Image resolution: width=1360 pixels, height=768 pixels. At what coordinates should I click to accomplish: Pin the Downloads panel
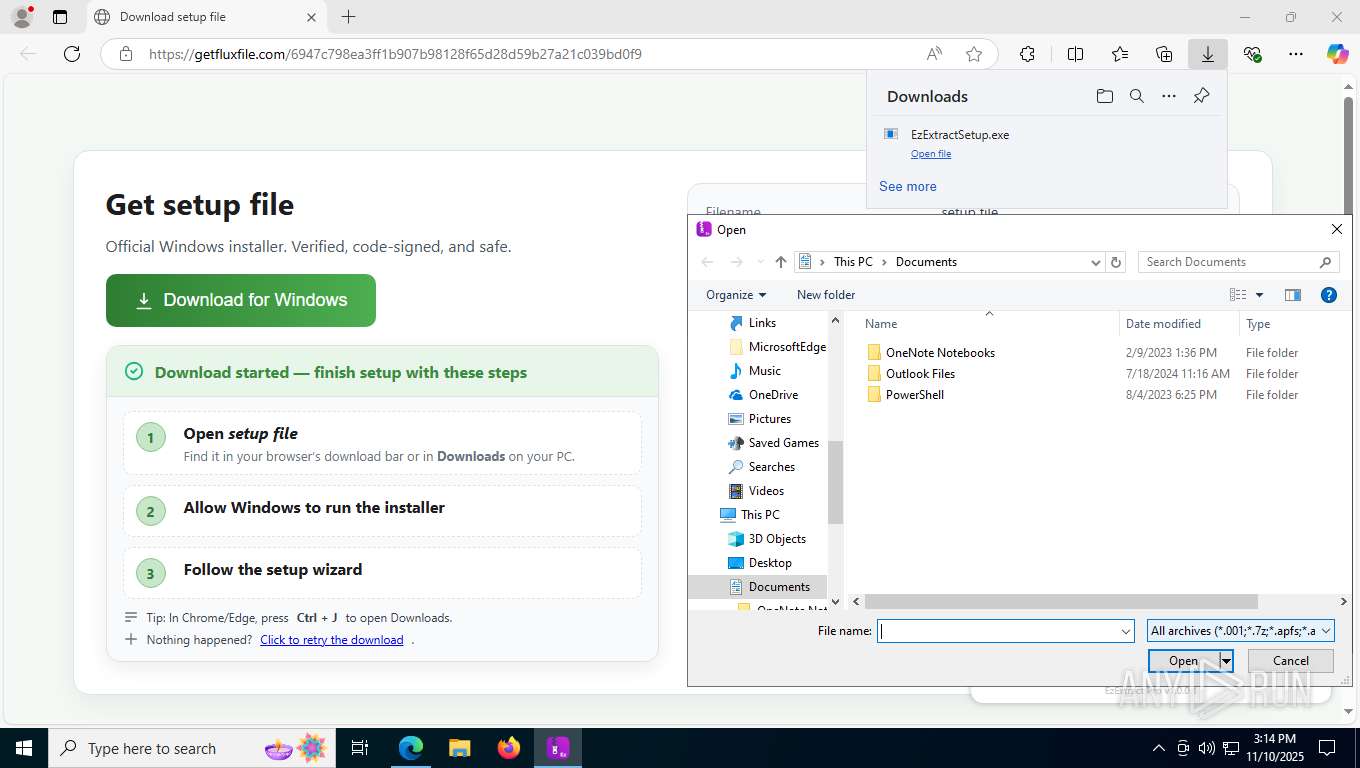tap(1202, 96)
